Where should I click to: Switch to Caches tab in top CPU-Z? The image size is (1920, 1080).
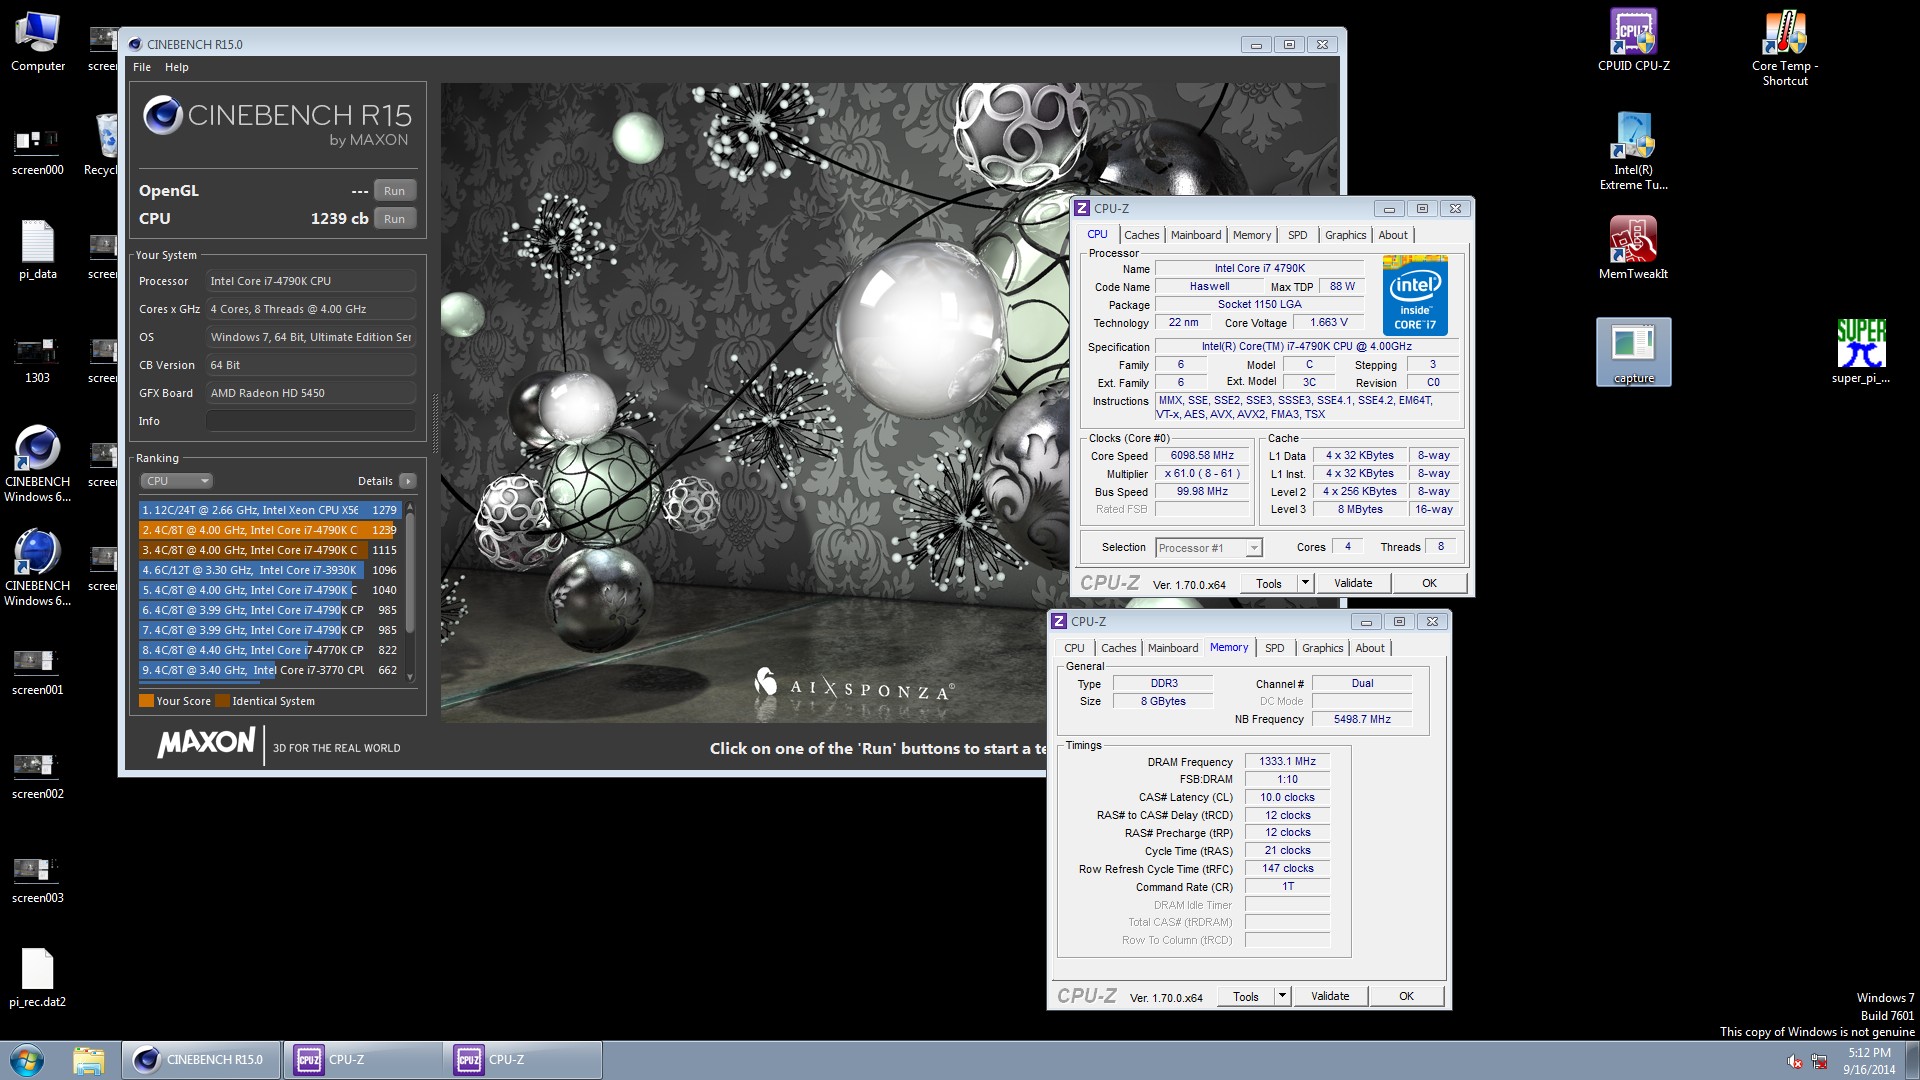pyautogui.click(x=1141, y=235)
